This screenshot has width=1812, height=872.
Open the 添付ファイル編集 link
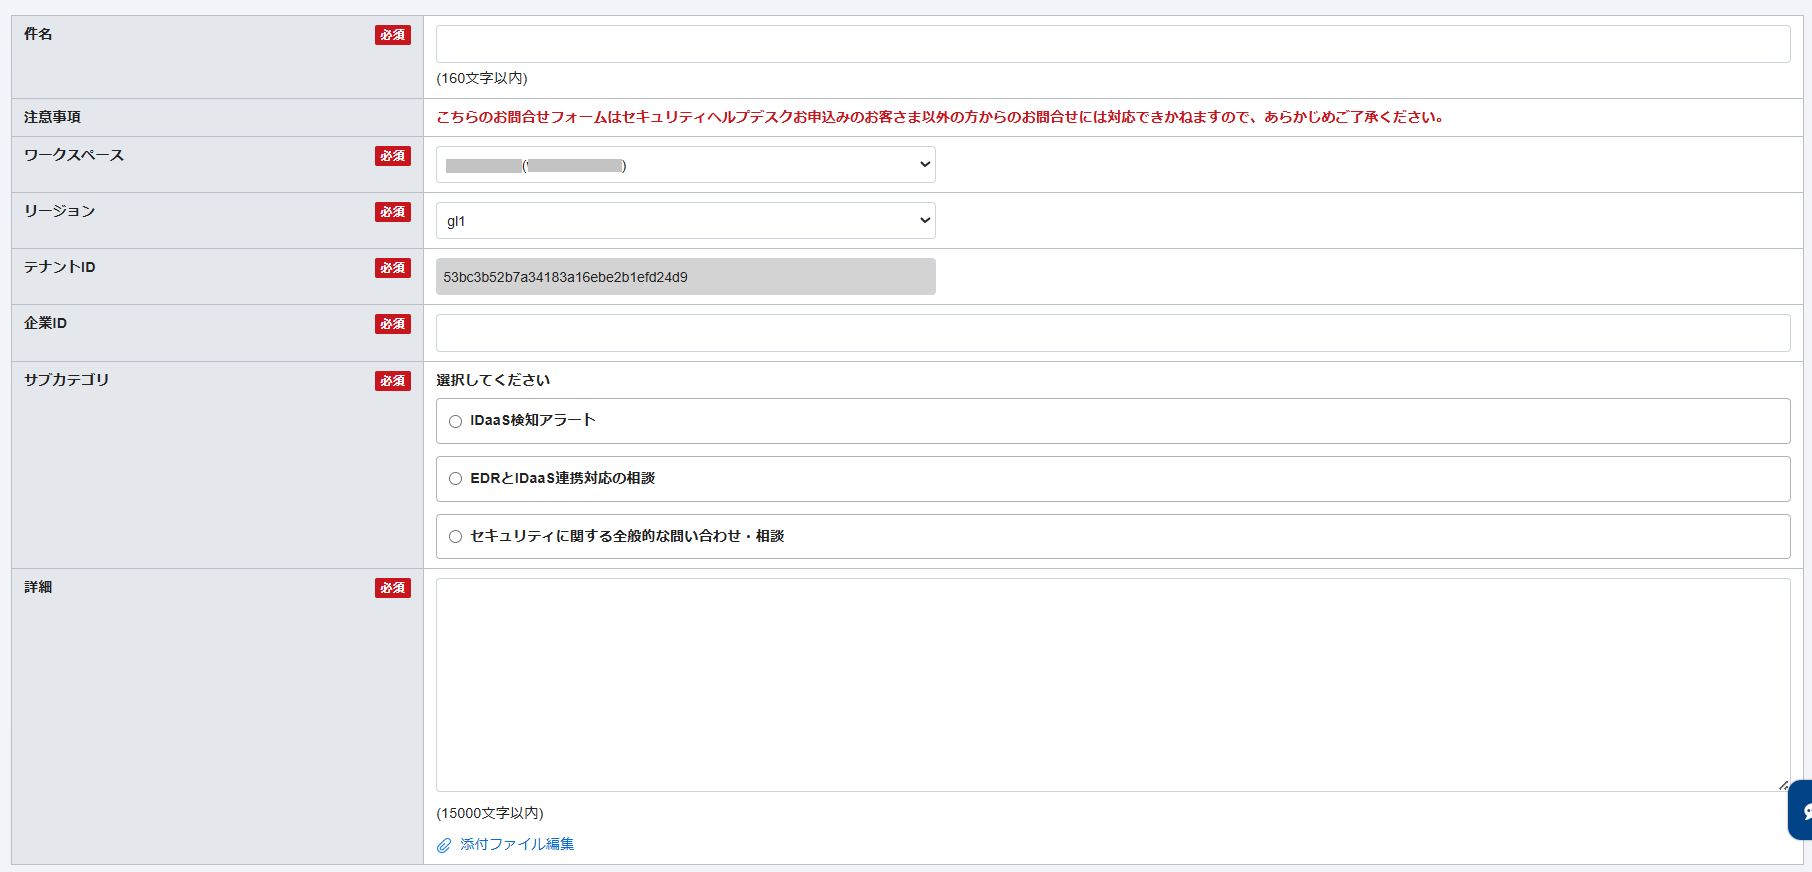[x=517, y=845]
